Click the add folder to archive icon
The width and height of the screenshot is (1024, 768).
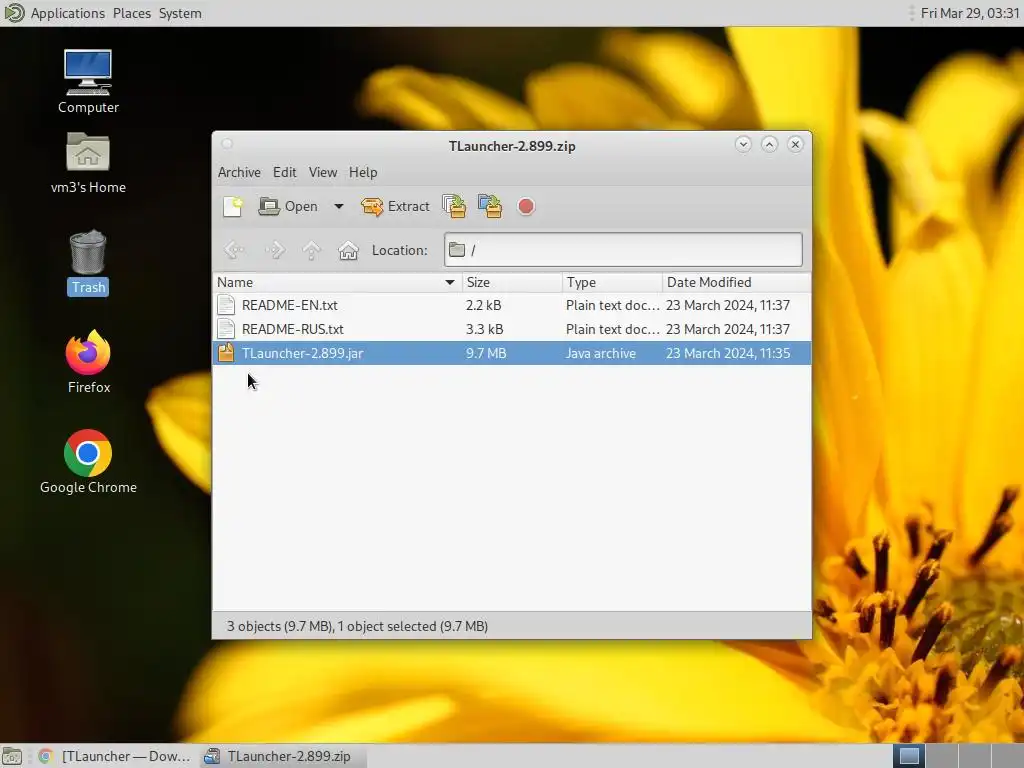coord(490,206)
